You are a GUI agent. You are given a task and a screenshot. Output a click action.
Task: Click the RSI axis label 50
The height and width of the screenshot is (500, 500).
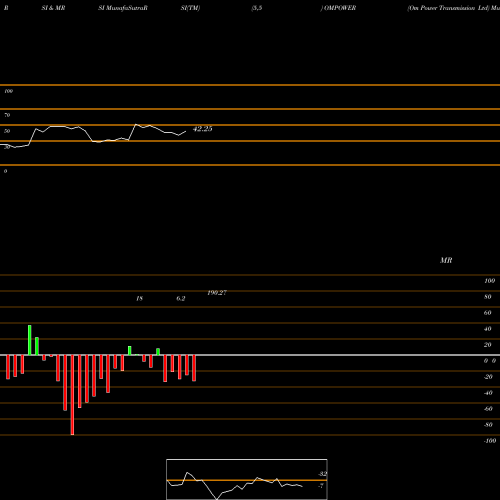7,131
